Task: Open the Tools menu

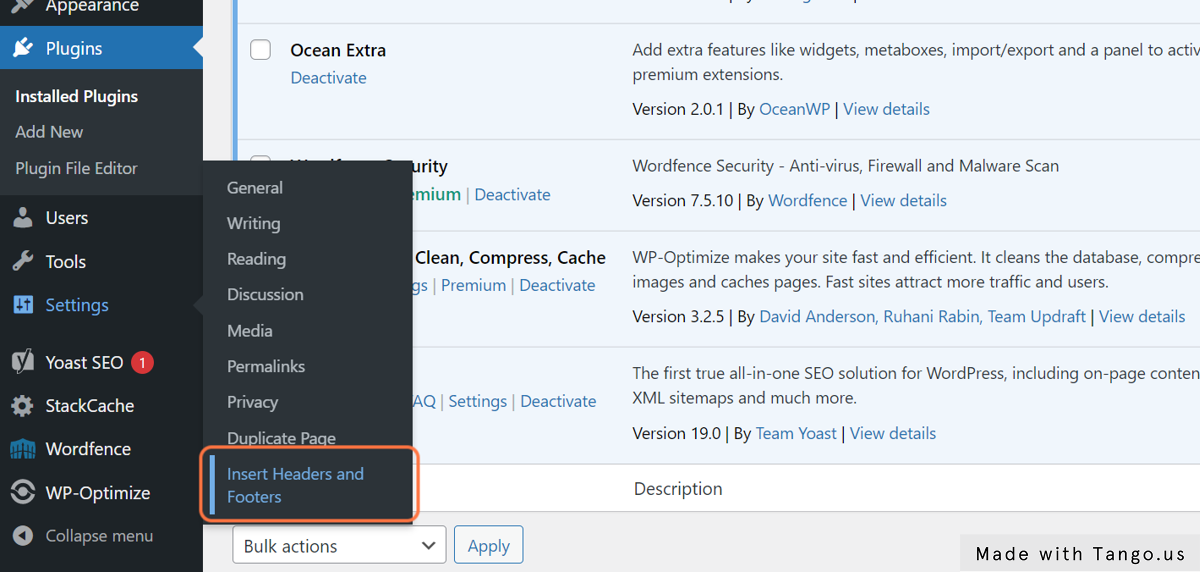Action: [66, 262]
